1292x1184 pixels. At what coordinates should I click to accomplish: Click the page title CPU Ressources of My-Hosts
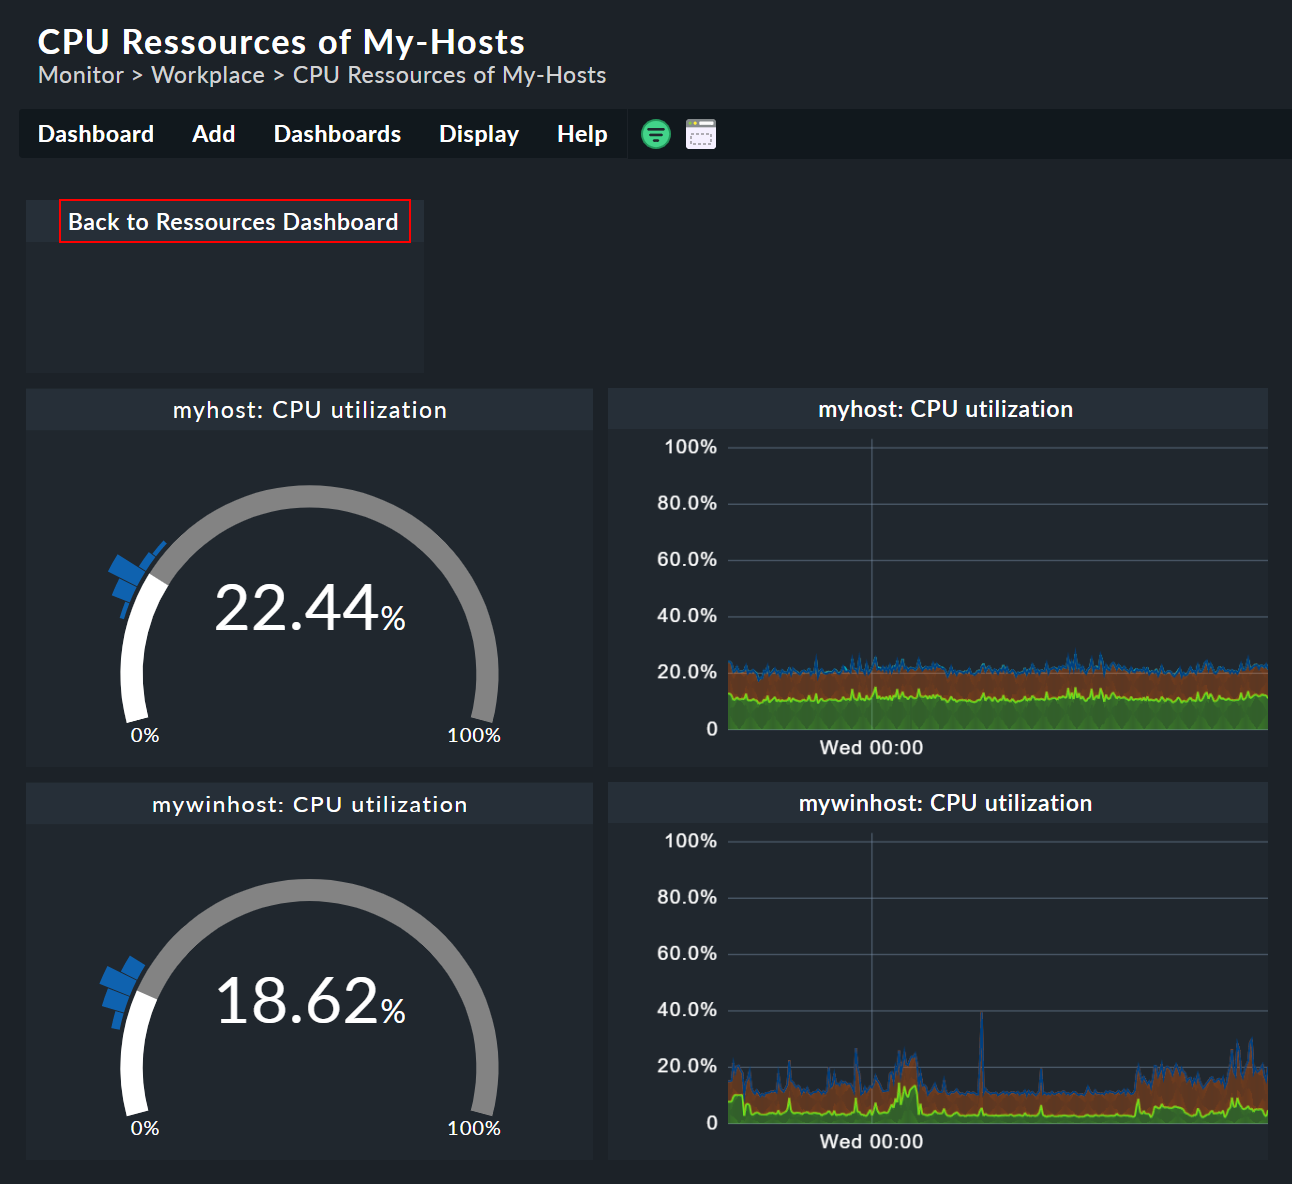click(281, 42)
